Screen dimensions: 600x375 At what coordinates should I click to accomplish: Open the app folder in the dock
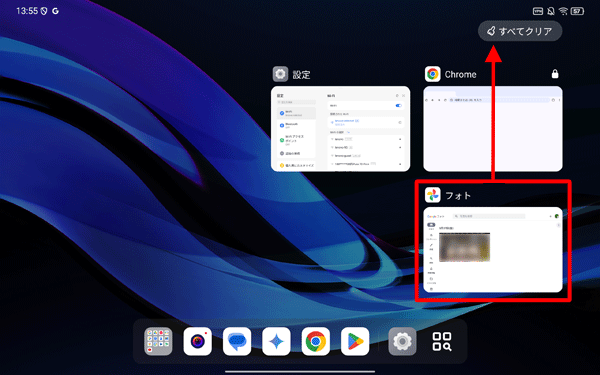(x=158, y=341)
